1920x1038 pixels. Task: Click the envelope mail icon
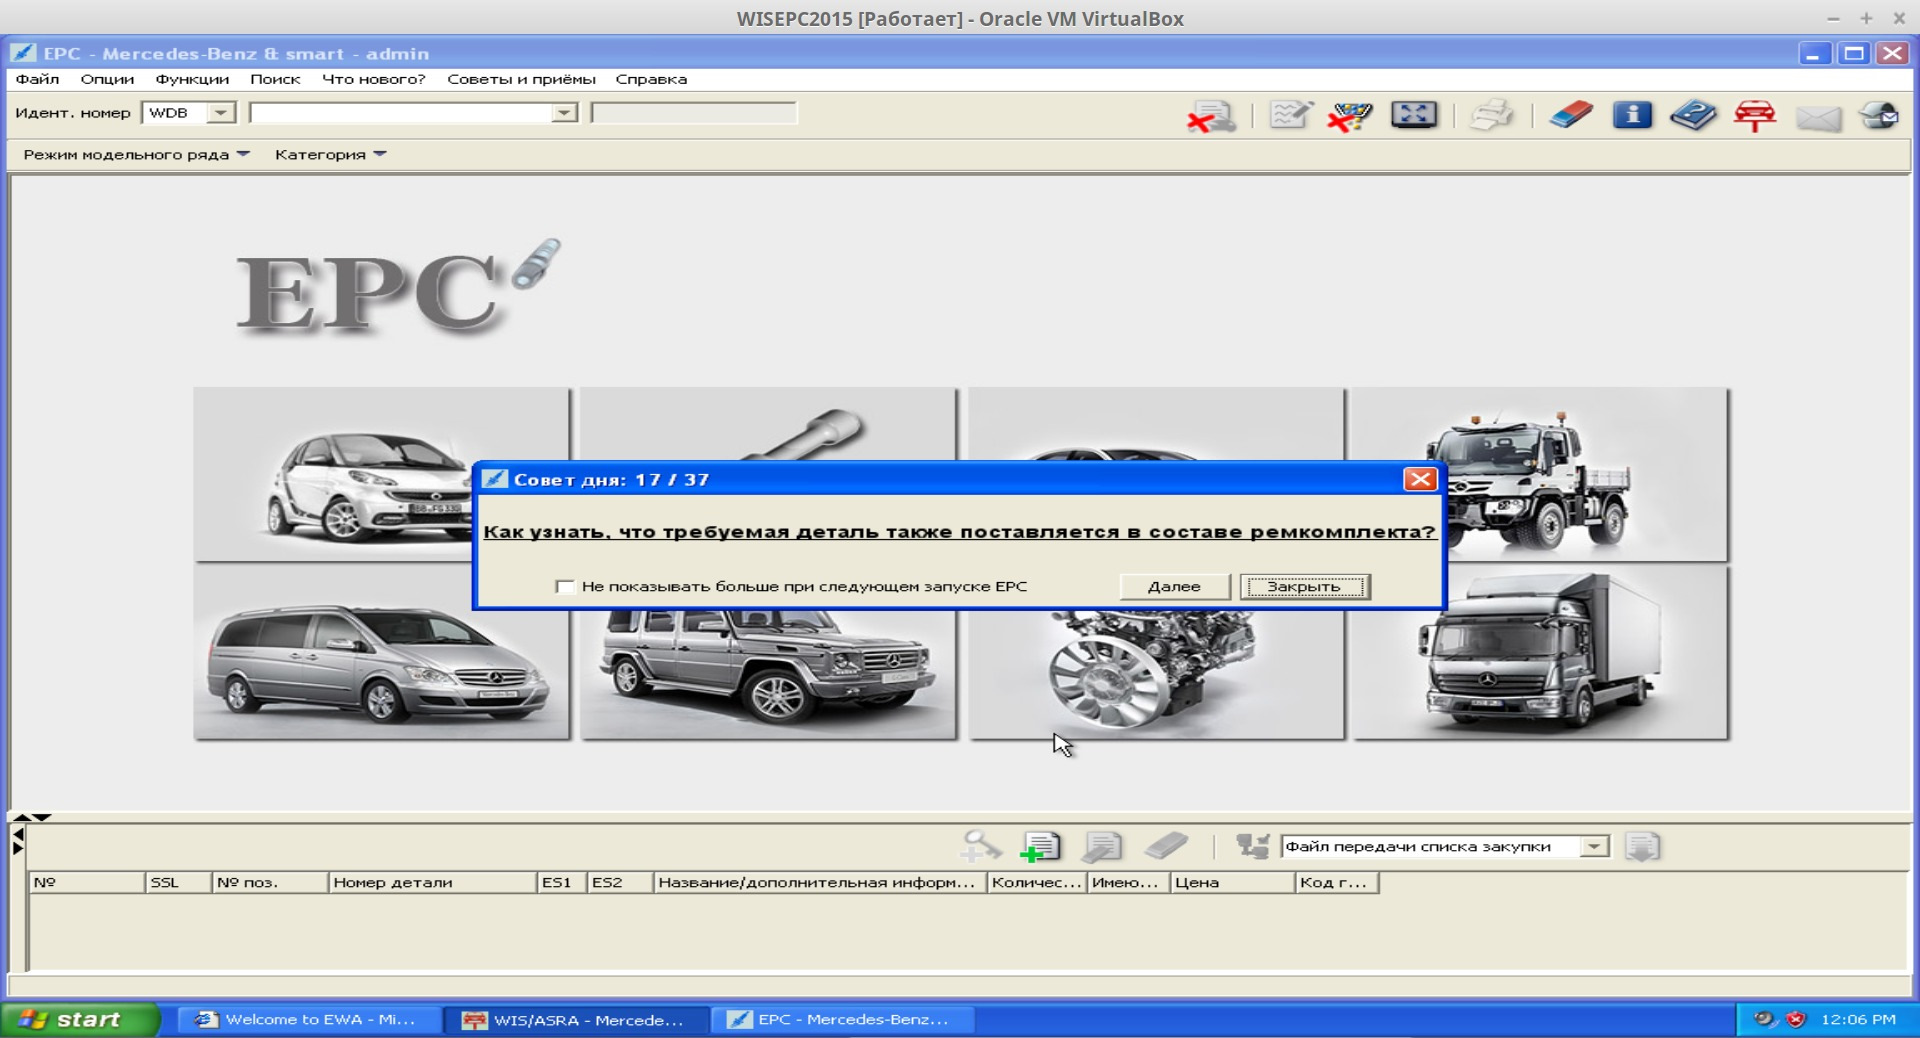click(1818, 118)
